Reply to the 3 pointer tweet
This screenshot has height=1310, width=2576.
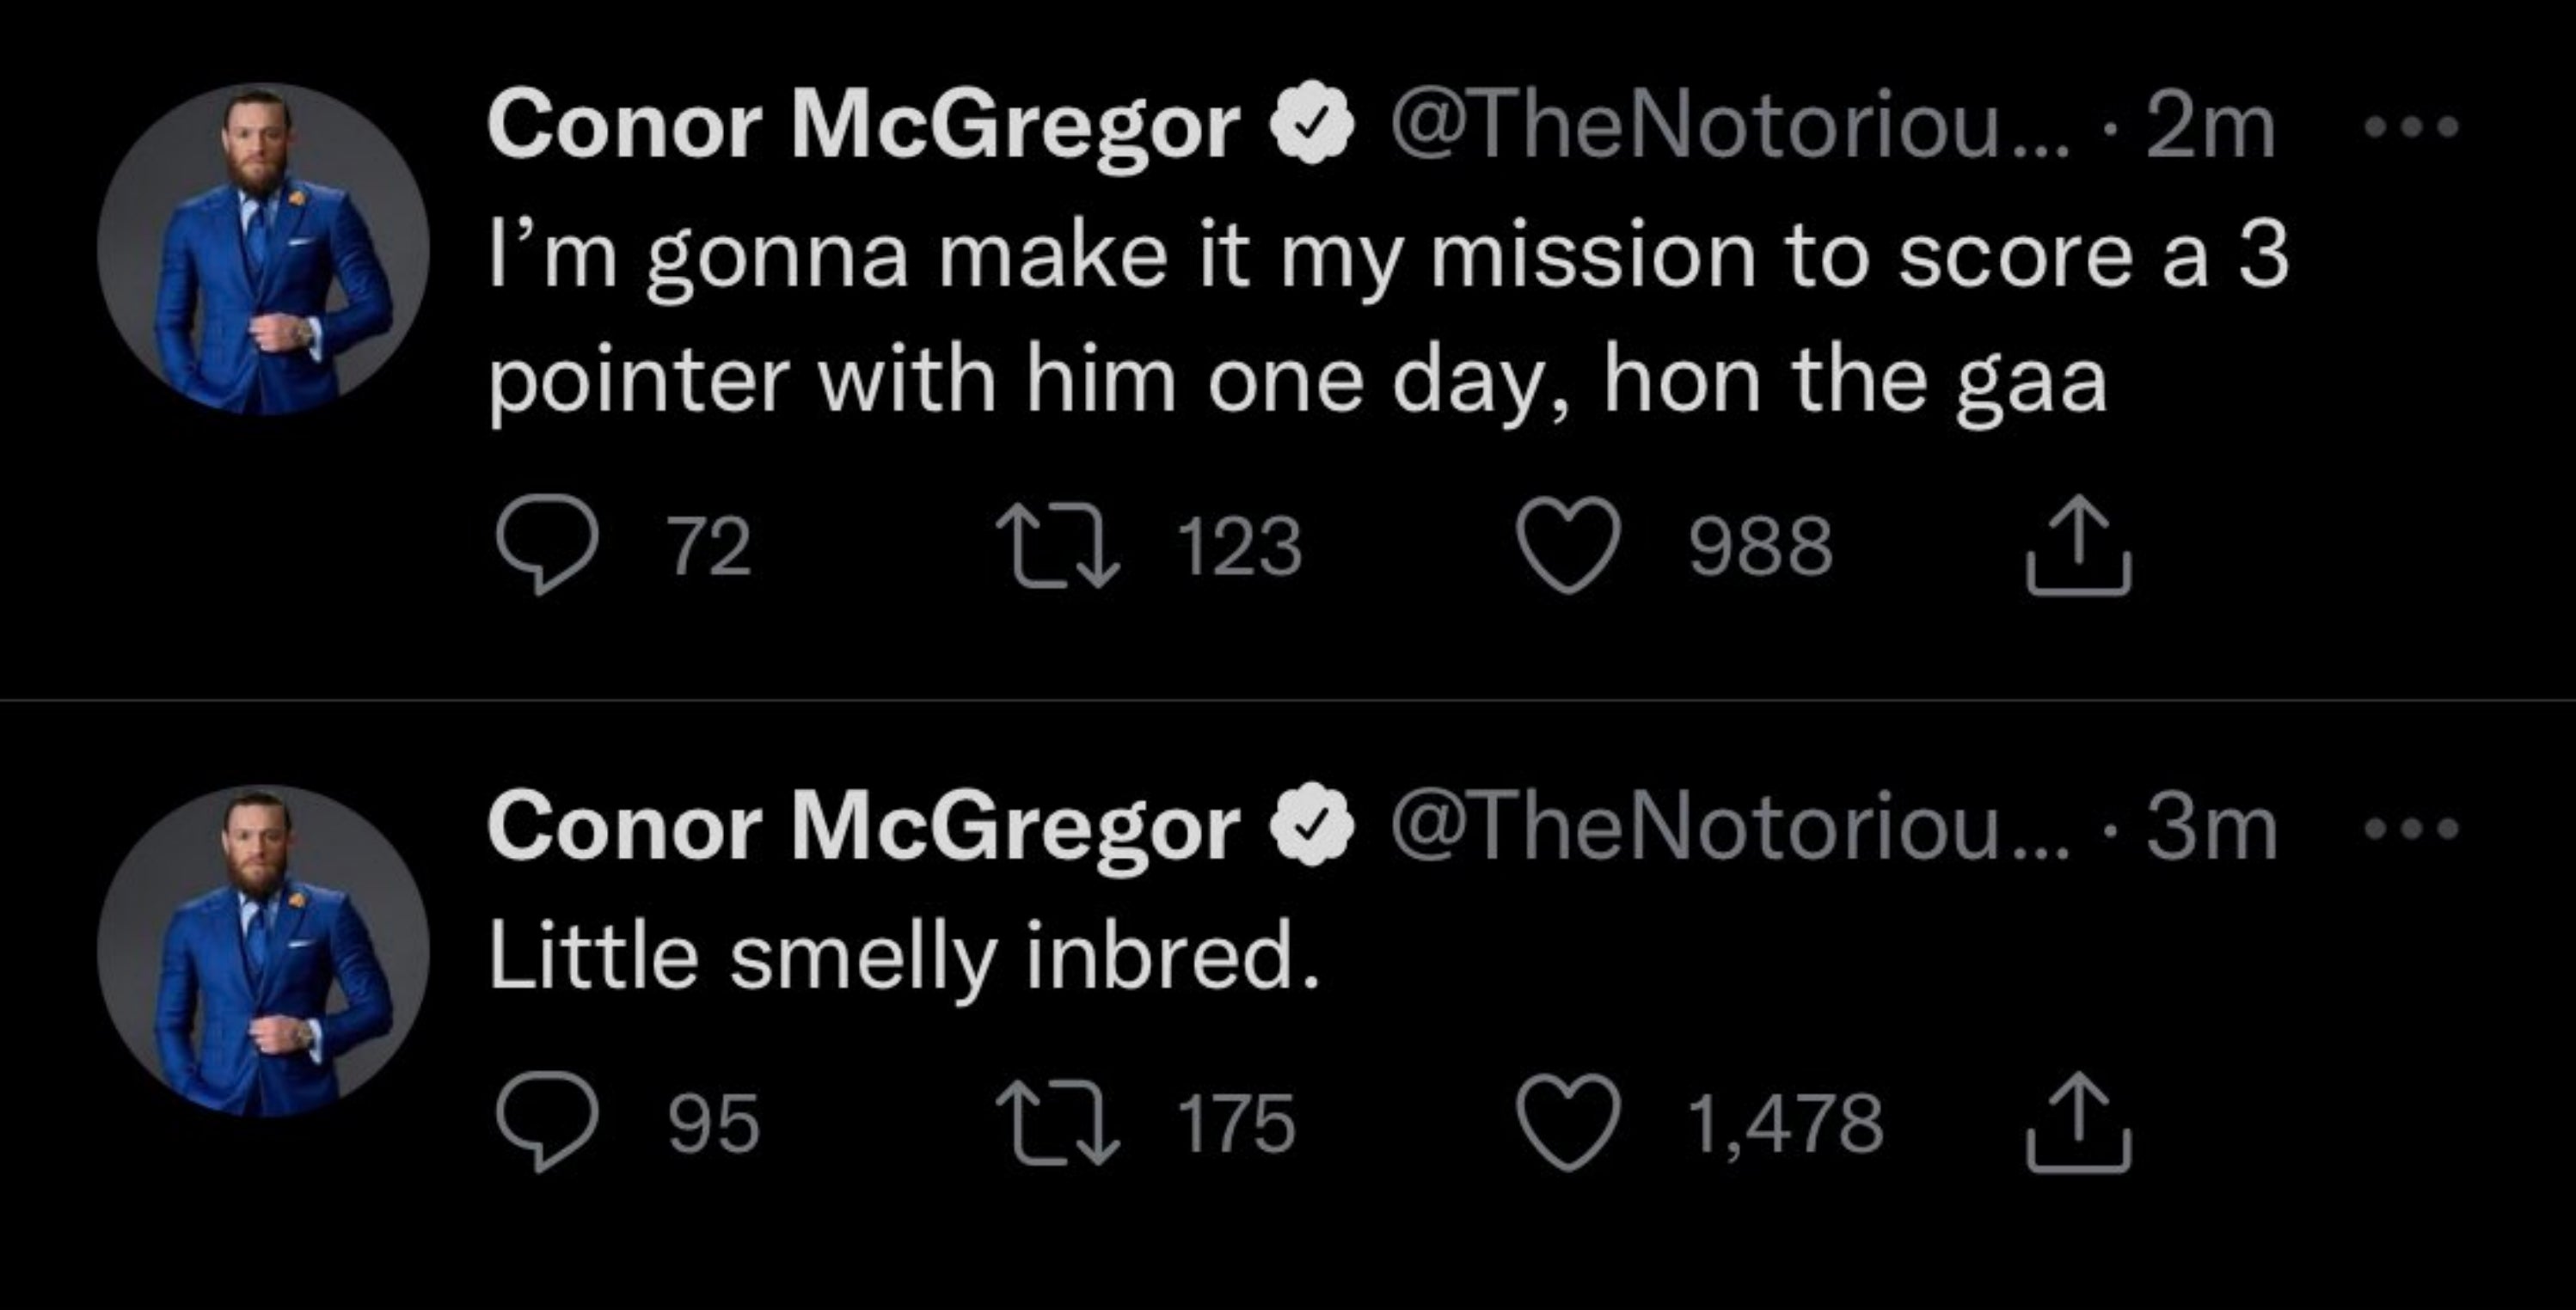point(548,545)
